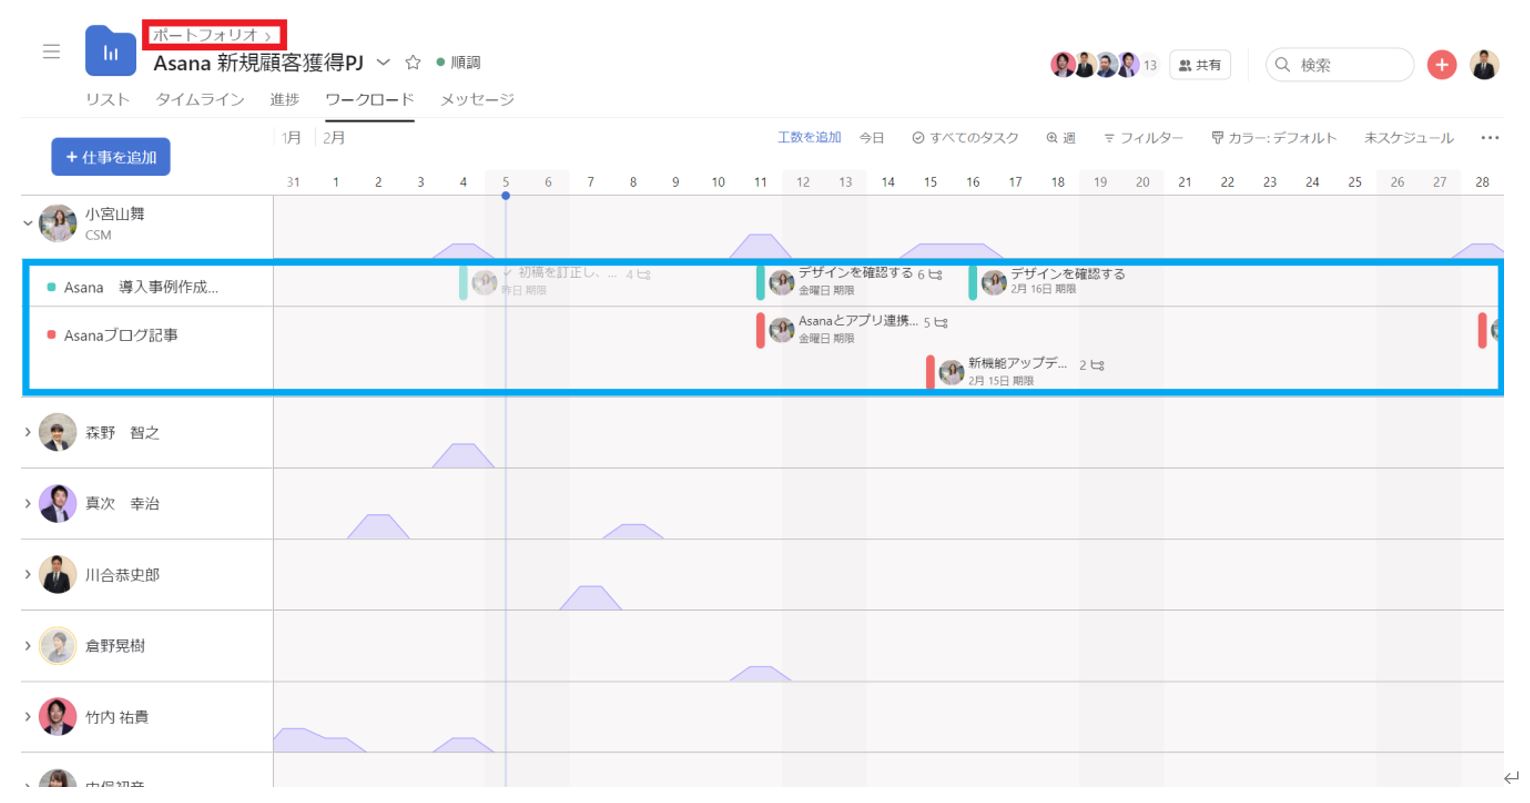Click subtask icon on デザインを確認する 6 task
Viewport: 1530px width, 803px height.
pos(935,274)
